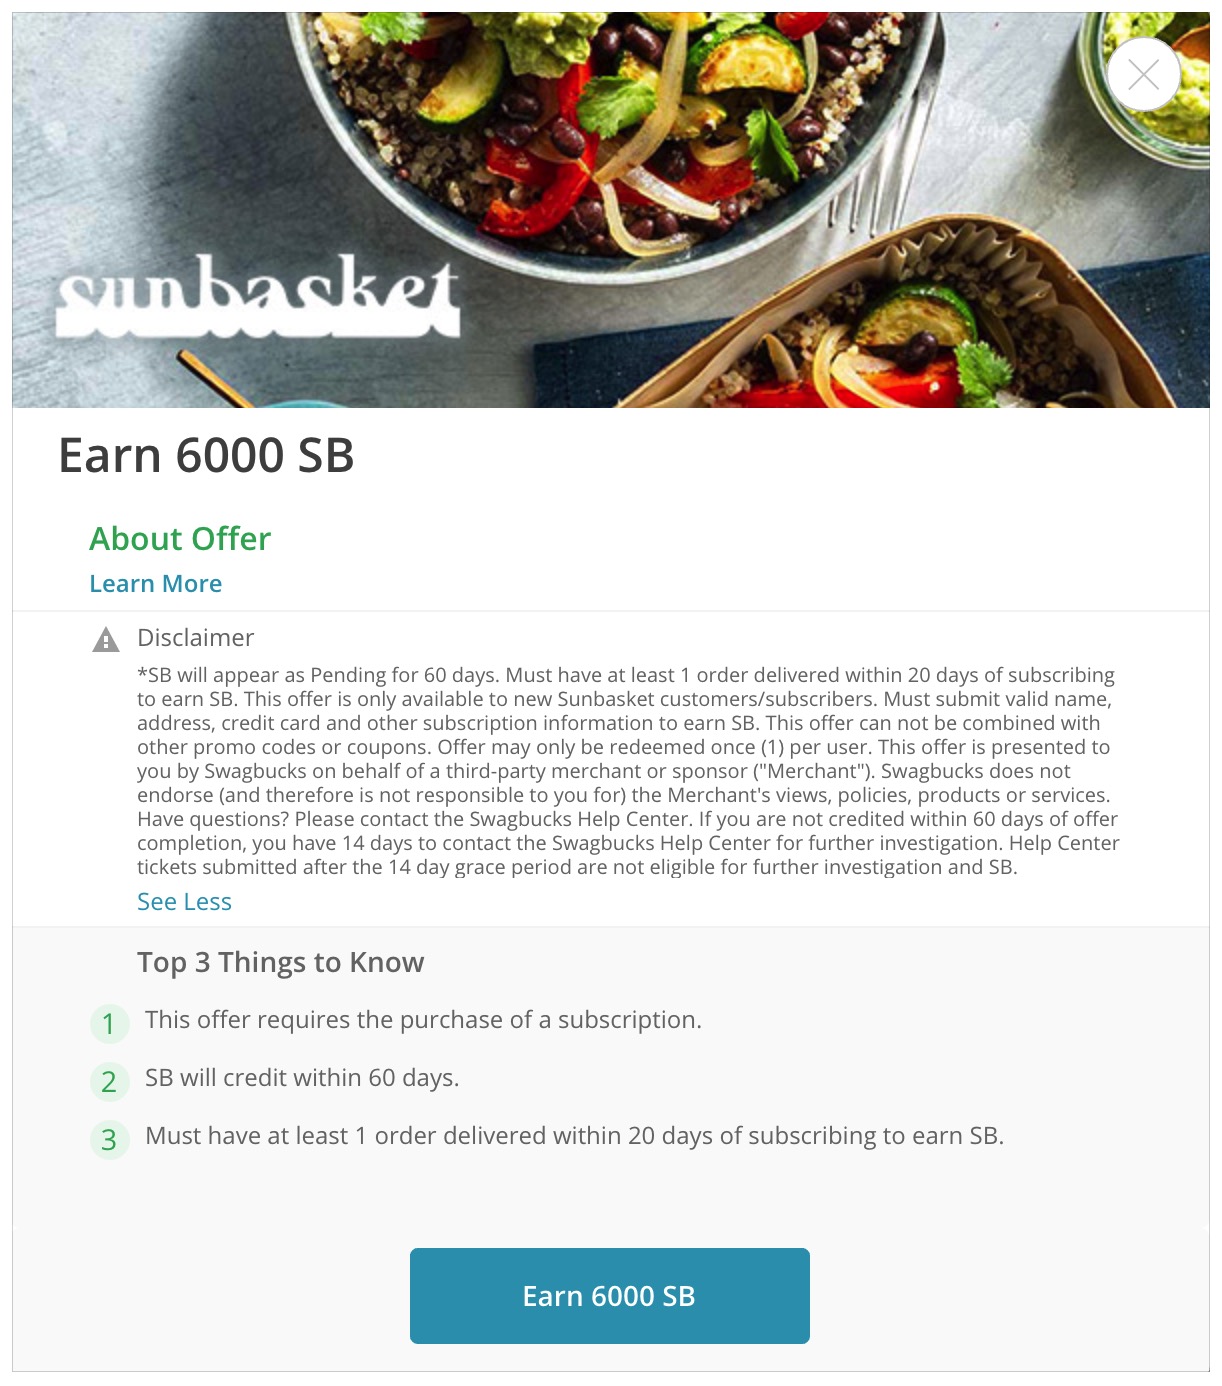
Task: Select the green numbered badge 2
Action: pos(110,1082)
